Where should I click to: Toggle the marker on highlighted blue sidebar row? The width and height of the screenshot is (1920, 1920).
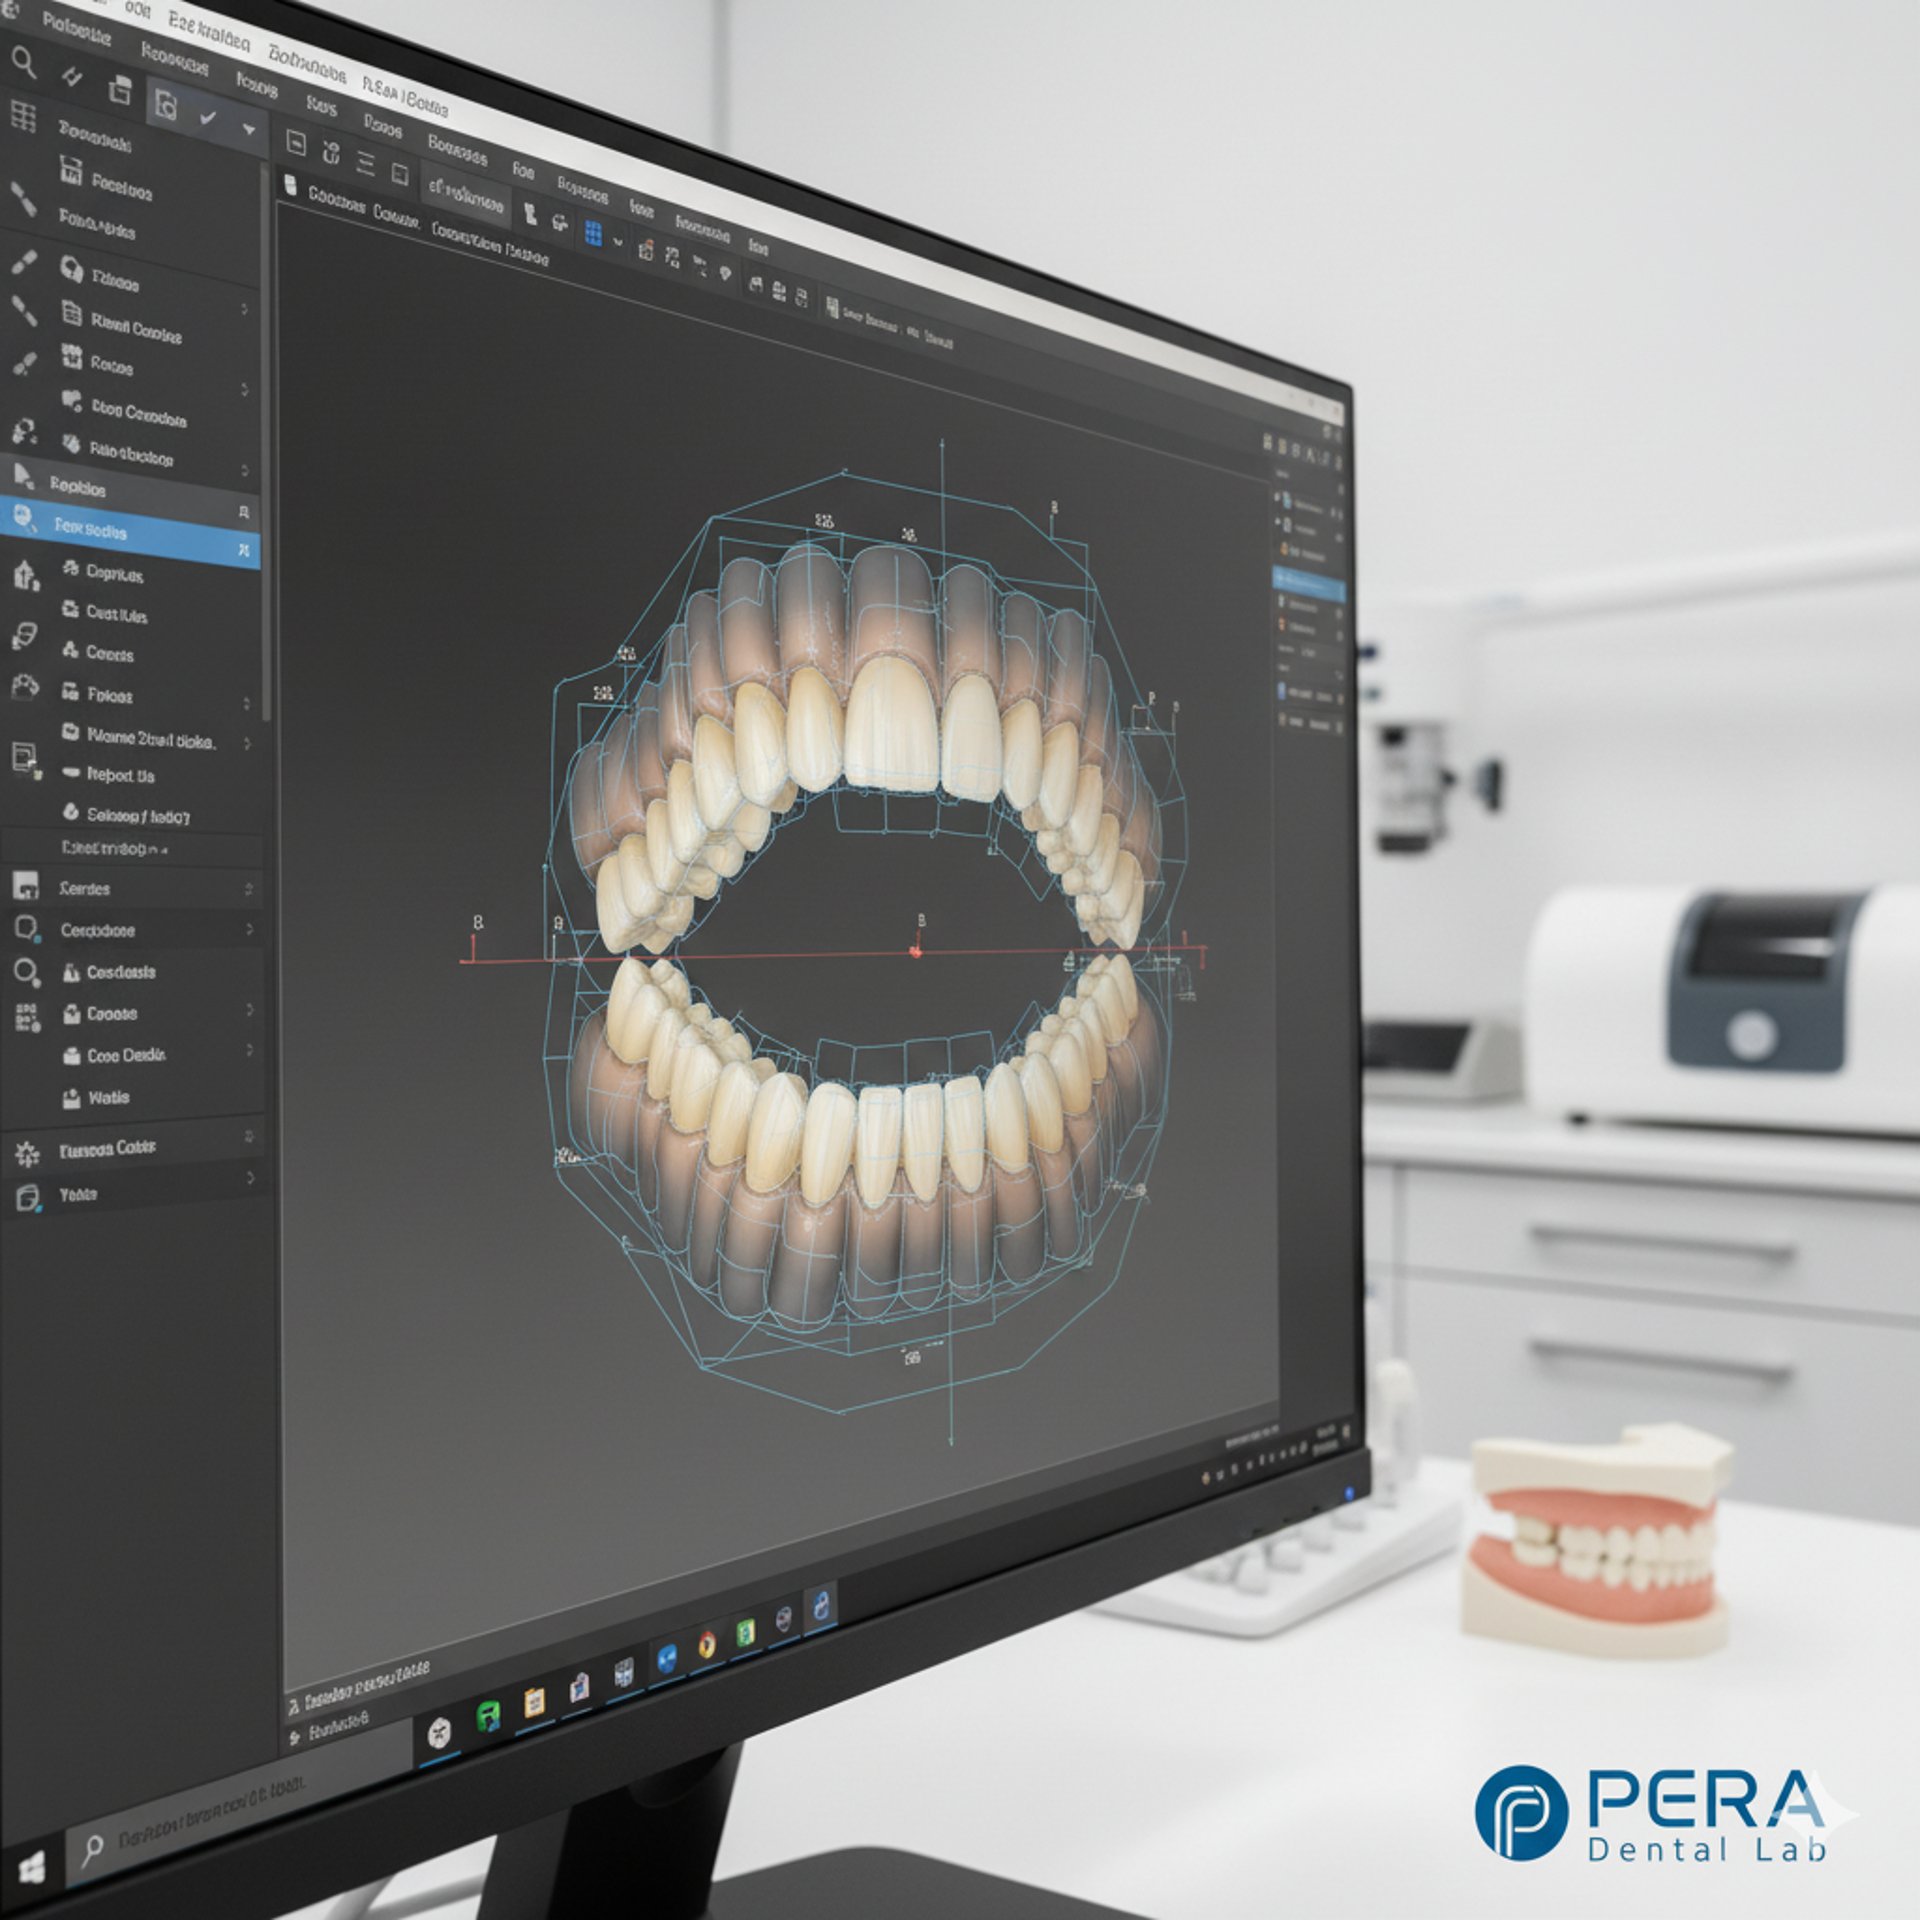pyautogui.click(x=243, y=550)
